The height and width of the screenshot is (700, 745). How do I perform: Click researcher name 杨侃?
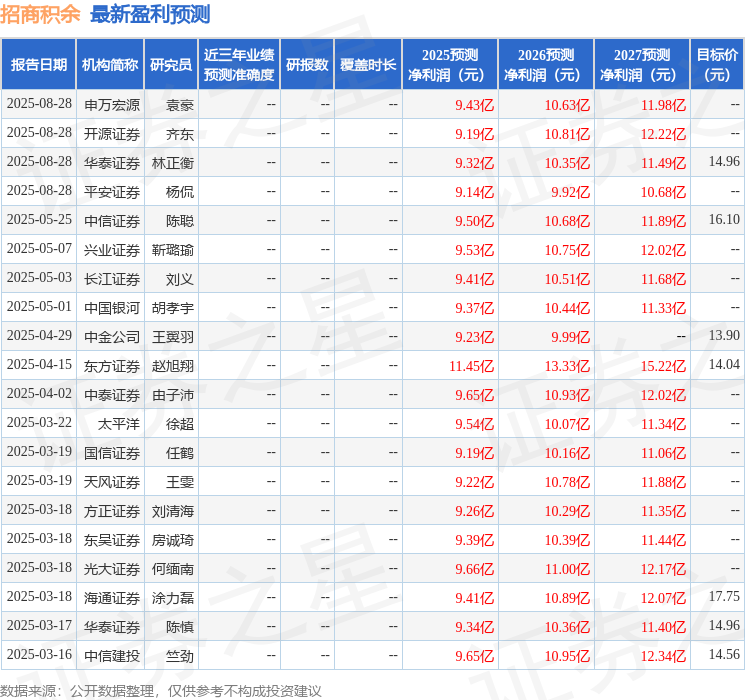click(x=180, y=192)
